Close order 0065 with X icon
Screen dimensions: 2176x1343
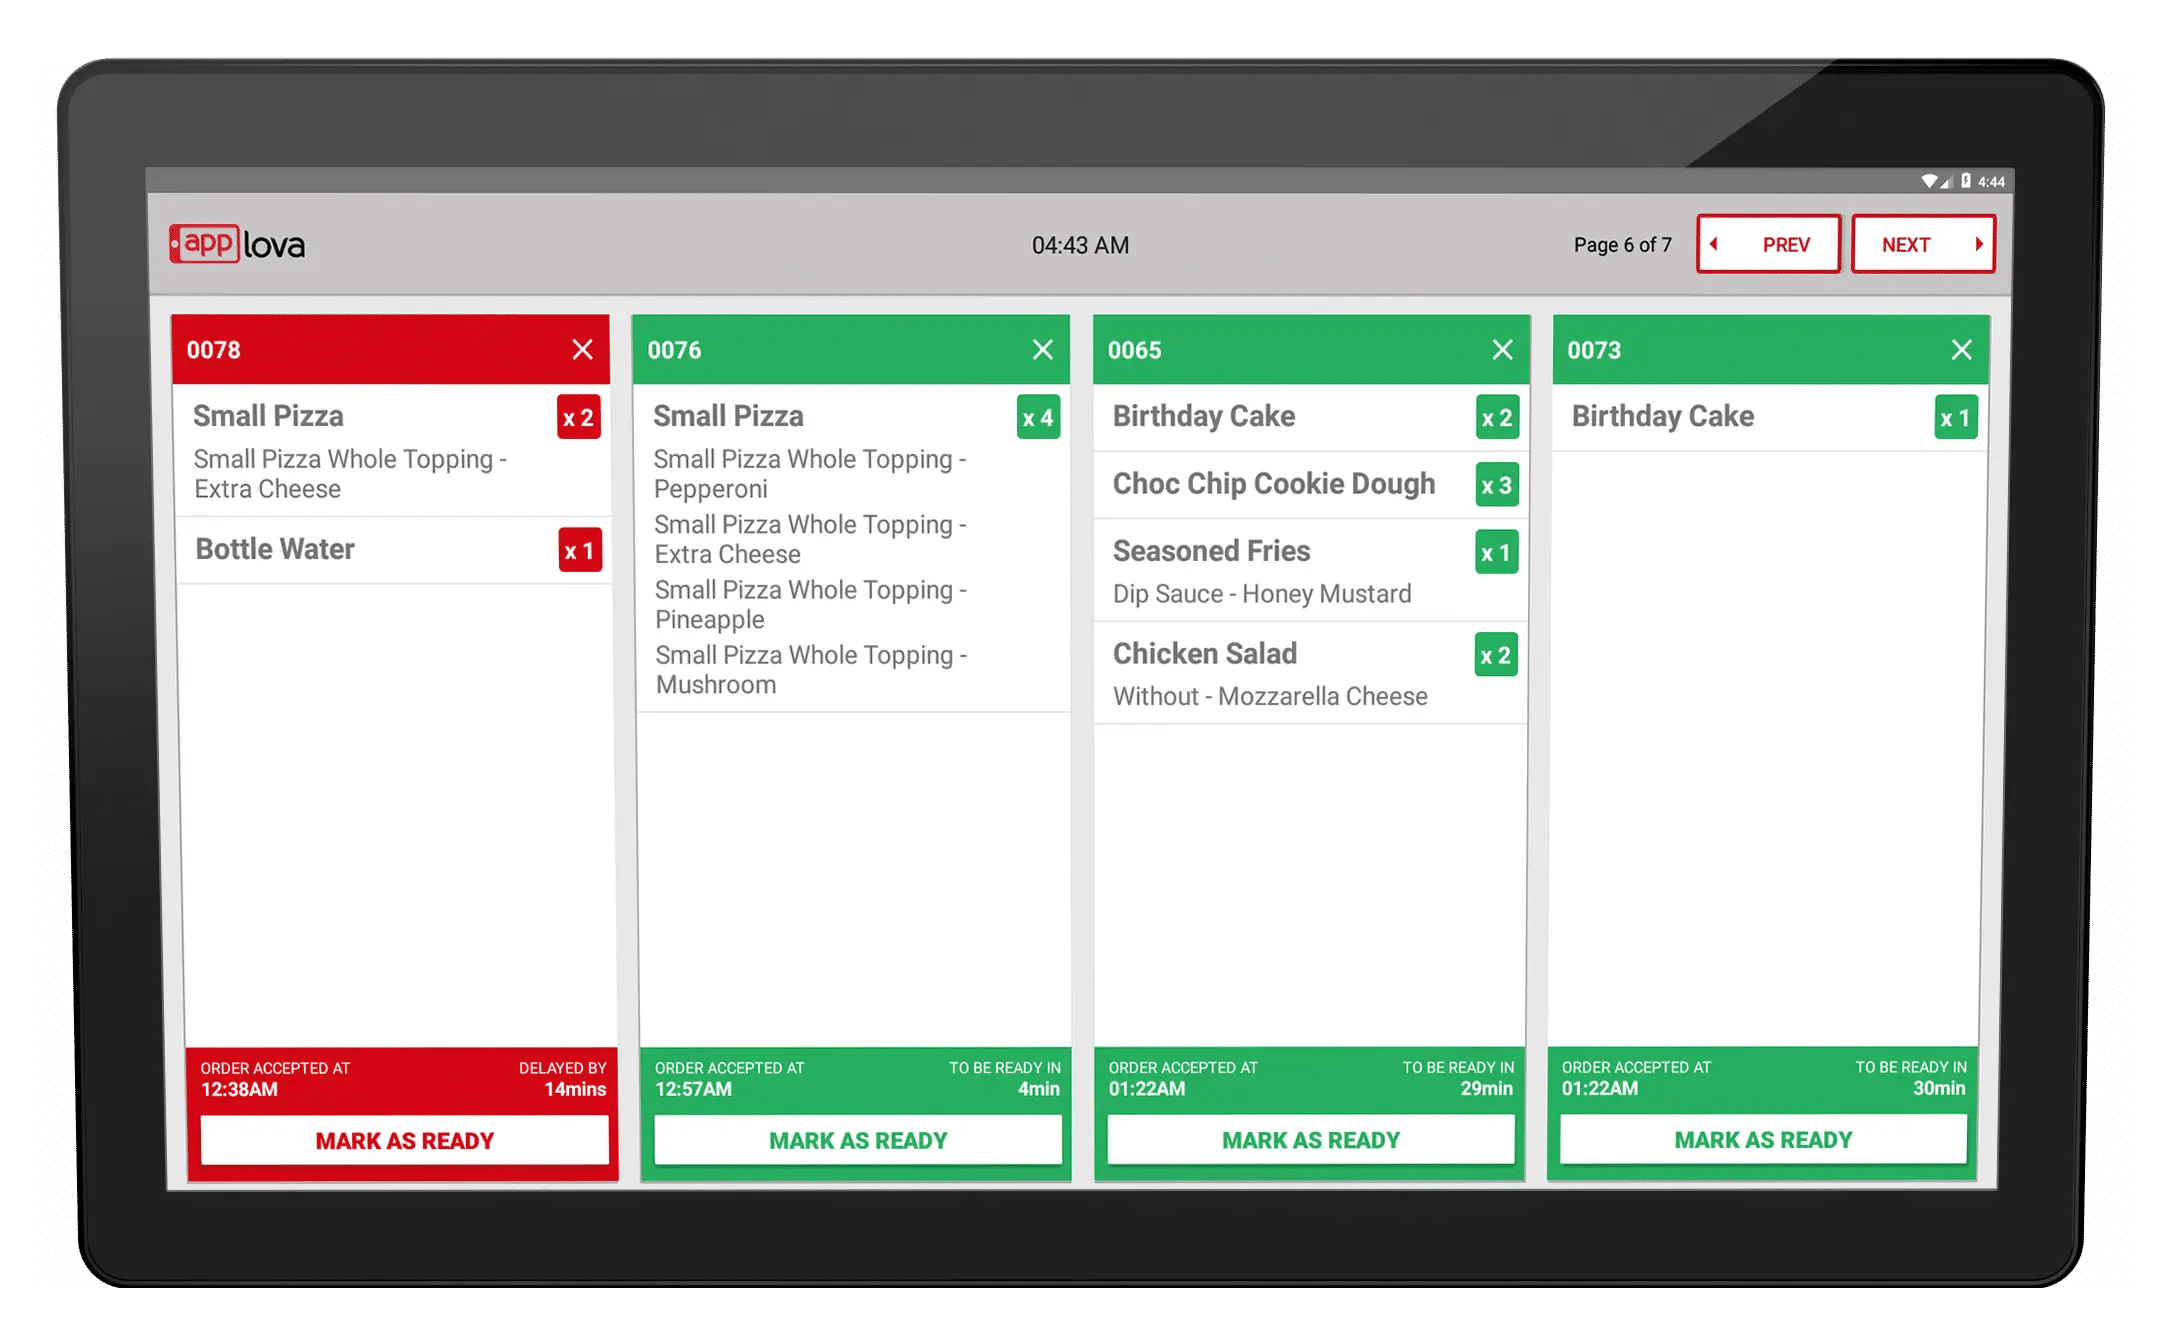[1503, 348]
